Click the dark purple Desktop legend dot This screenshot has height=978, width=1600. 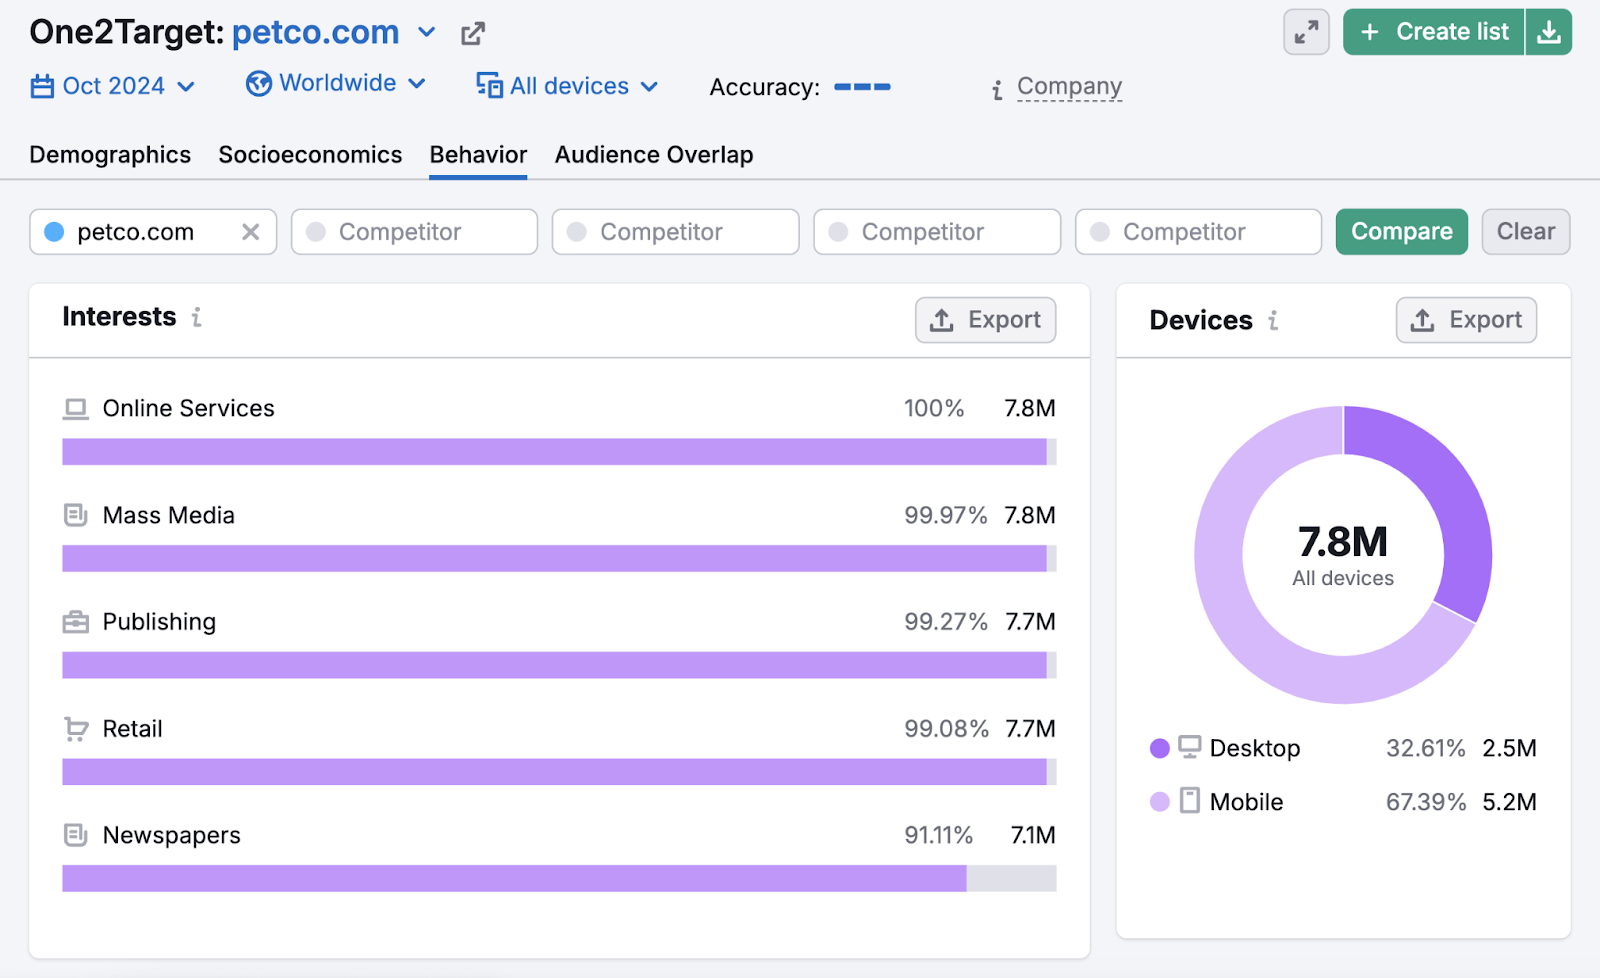click(x=1160, y=748)
